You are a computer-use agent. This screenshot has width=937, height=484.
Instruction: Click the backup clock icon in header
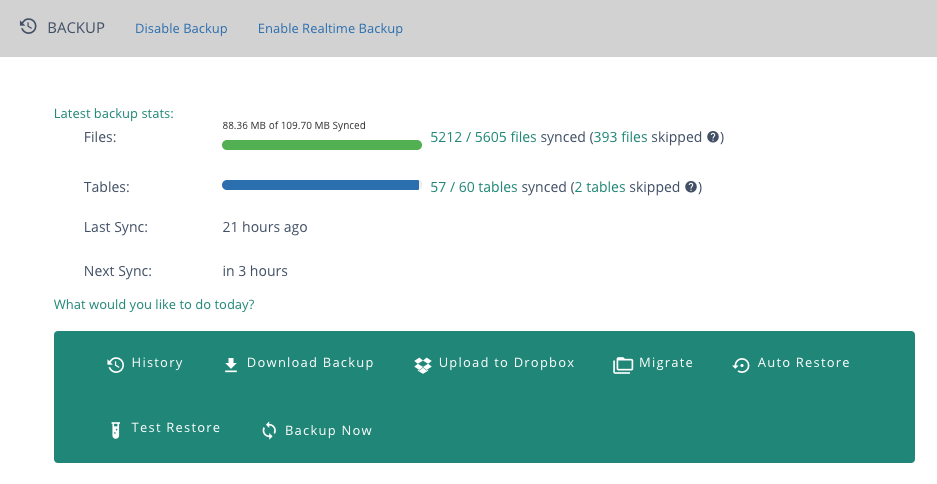point(28,27)
